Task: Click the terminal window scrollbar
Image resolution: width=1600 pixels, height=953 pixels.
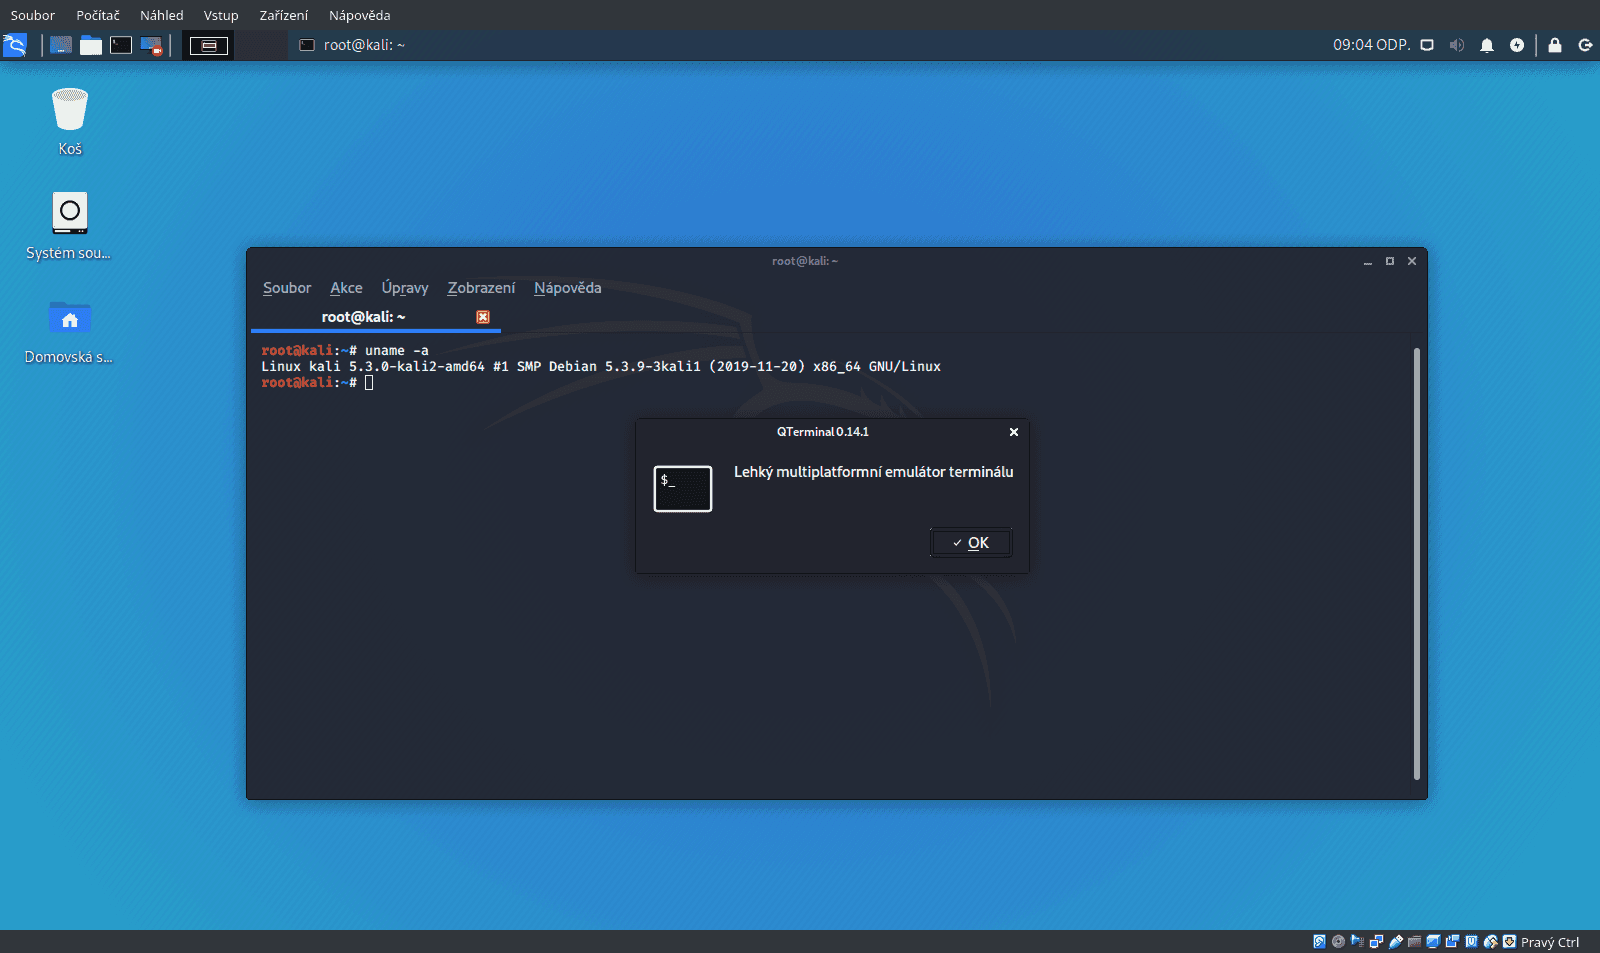Action: pos(1417,560)
